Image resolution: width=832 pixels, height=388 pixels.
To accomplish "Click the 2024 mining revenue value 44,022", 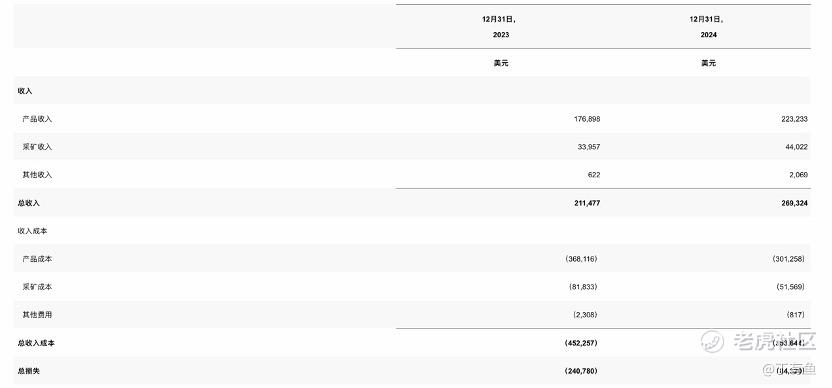I will pos(796,147).
